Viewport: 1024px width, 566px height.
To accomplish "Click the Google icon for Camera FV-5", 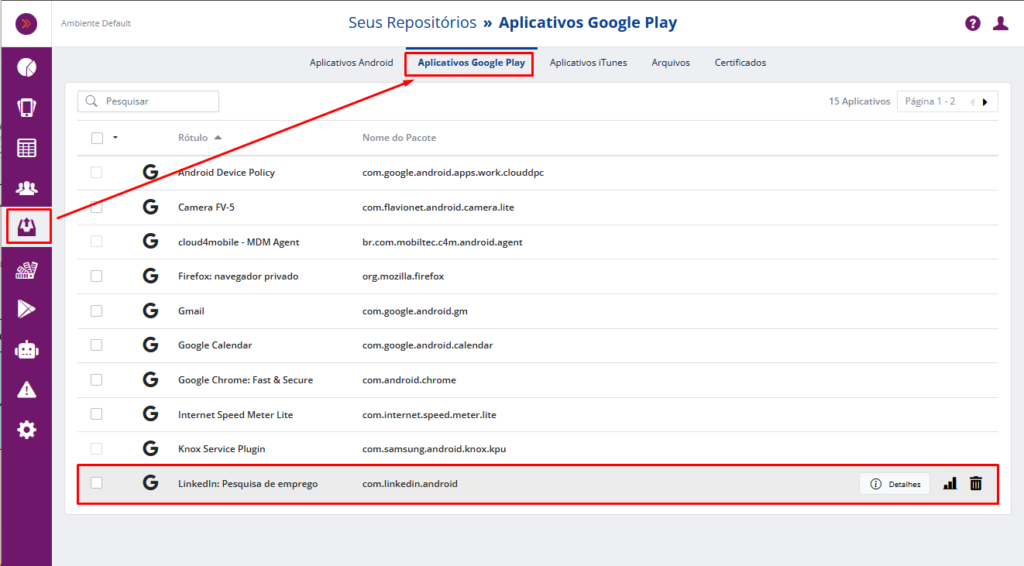I will [x=150, y=207].
